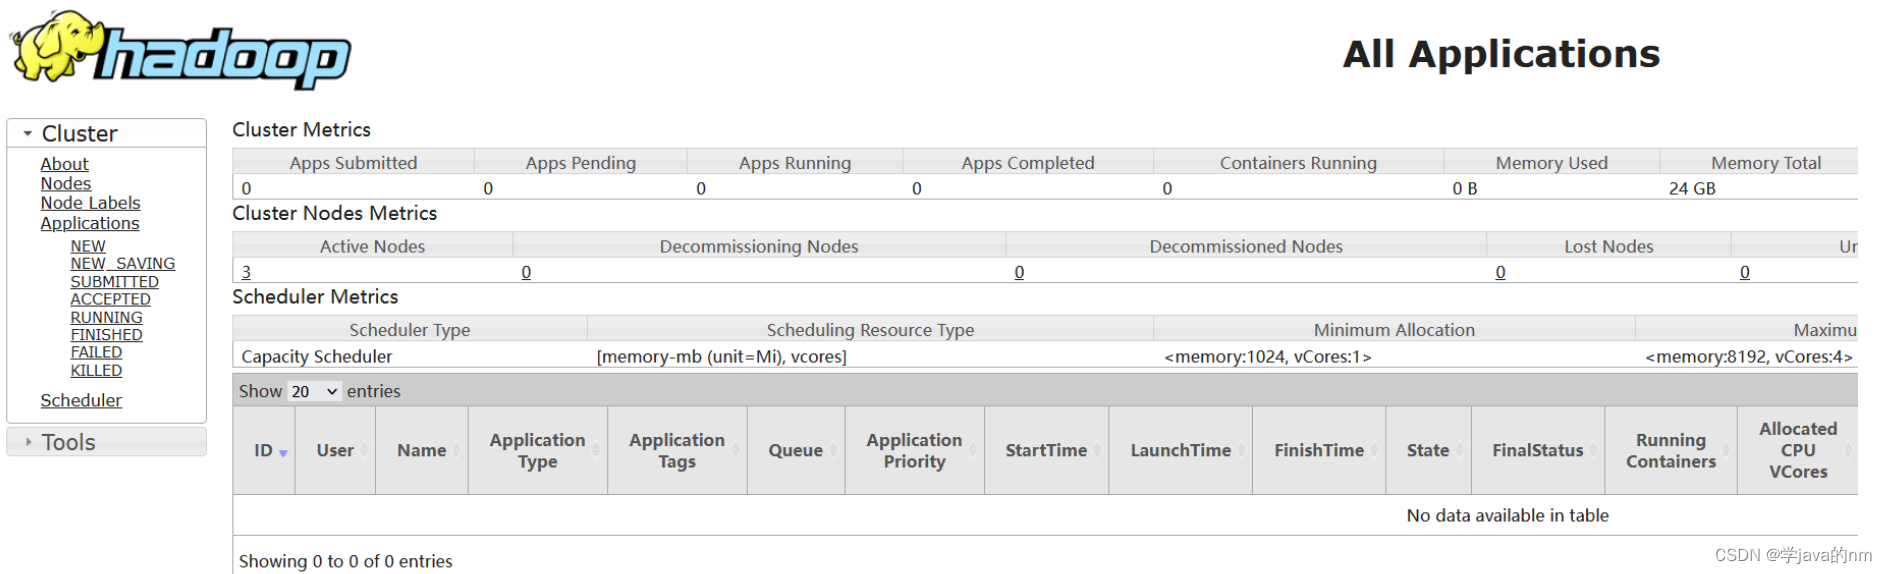Sort table by Allocated CPU VCores column
The image size is (1887, 574).
click(1798, 450)
